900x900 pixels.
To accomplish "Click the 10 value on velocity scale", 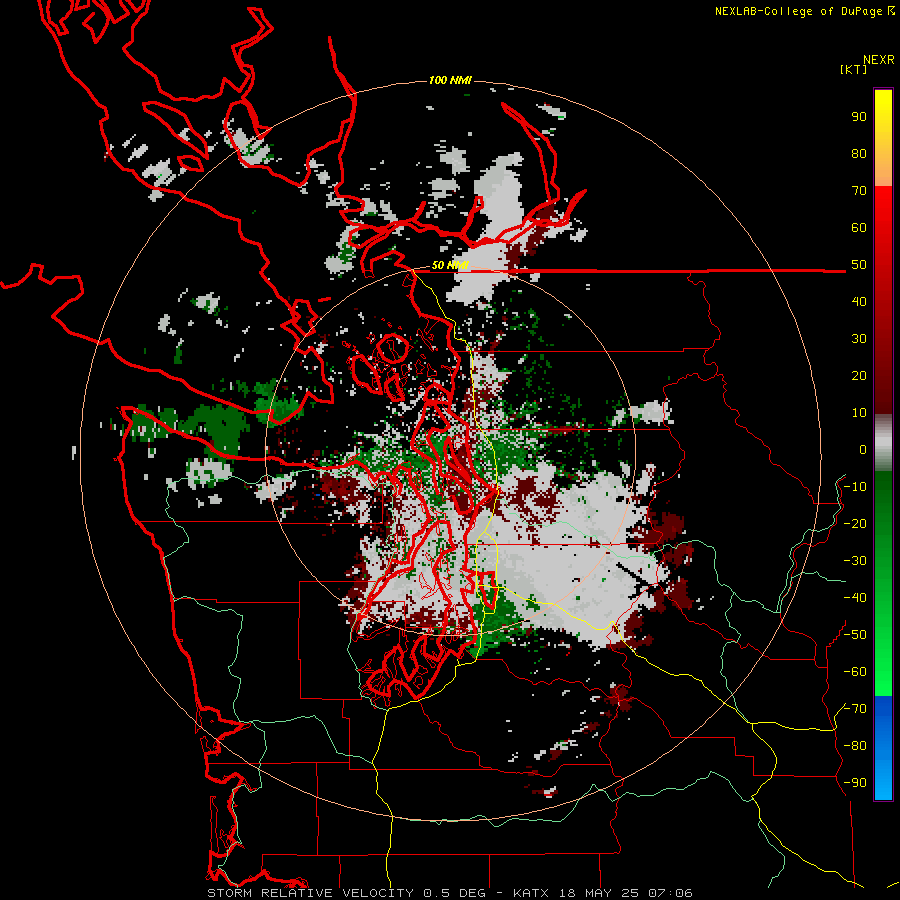I will point(859,413).
